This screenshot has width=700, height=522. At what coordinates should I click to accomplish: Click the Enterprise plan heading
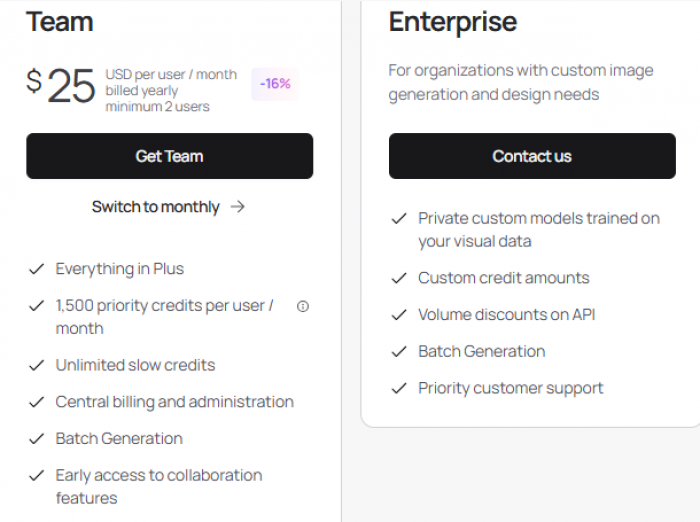click(x=453, y=22)
